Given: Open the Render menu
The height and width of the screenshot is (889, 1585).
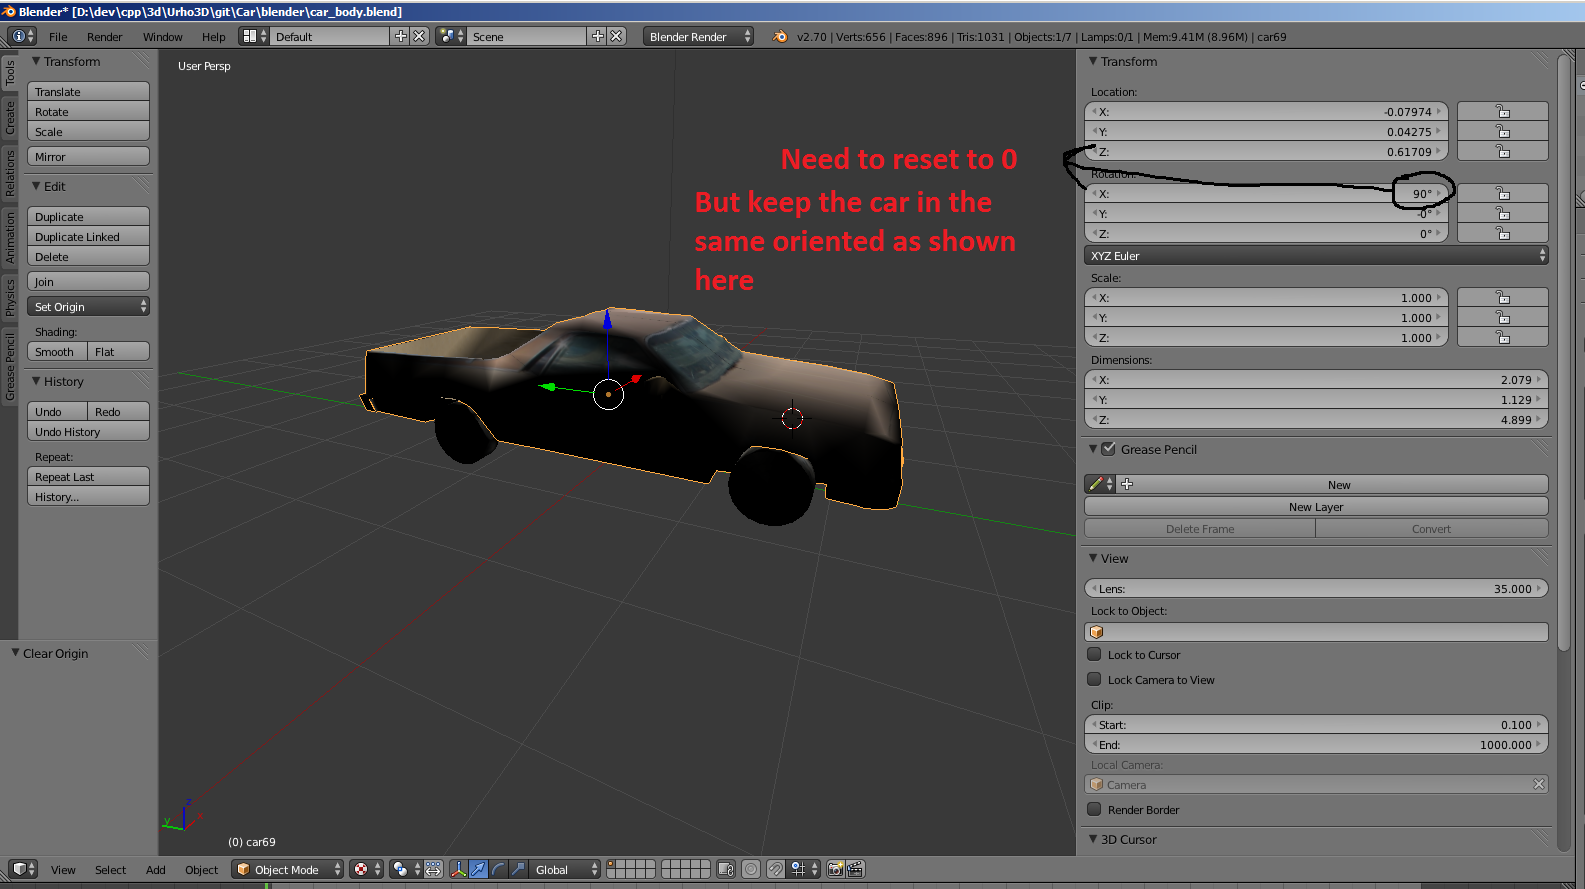Looking at the screenshot, I should 104,36.
